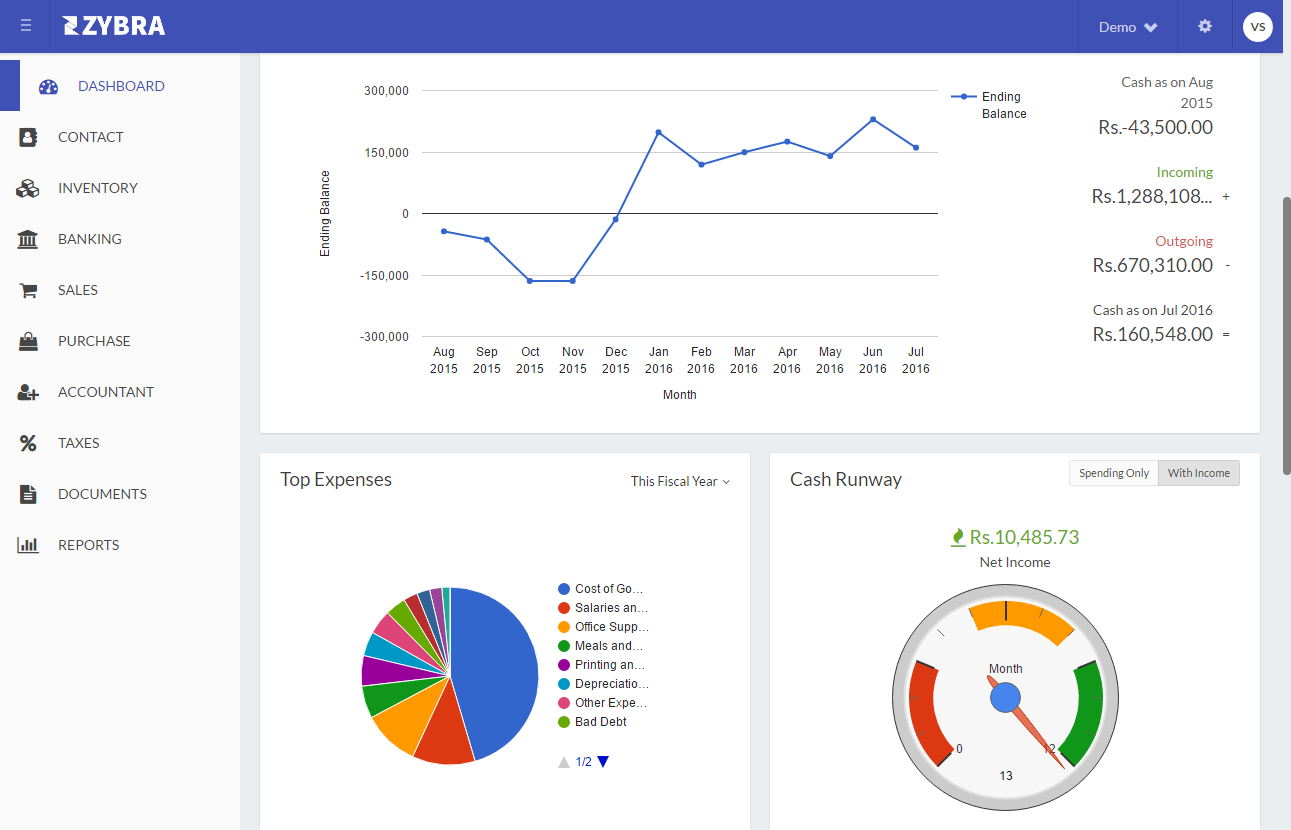
Task: Select the Cost of Go... blue legend swatch
Action: click(564, 589)
